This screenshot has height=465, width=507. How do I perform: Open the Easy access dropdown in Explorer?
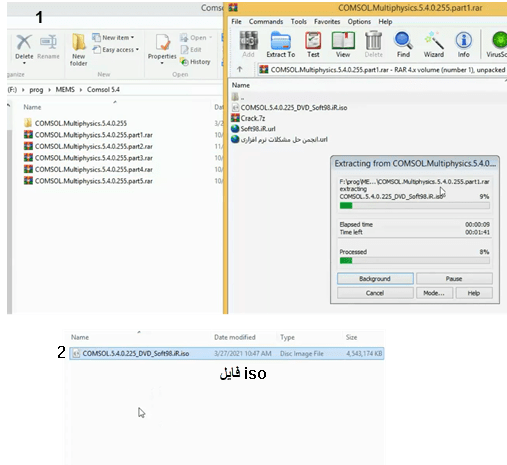pos(116,50)
